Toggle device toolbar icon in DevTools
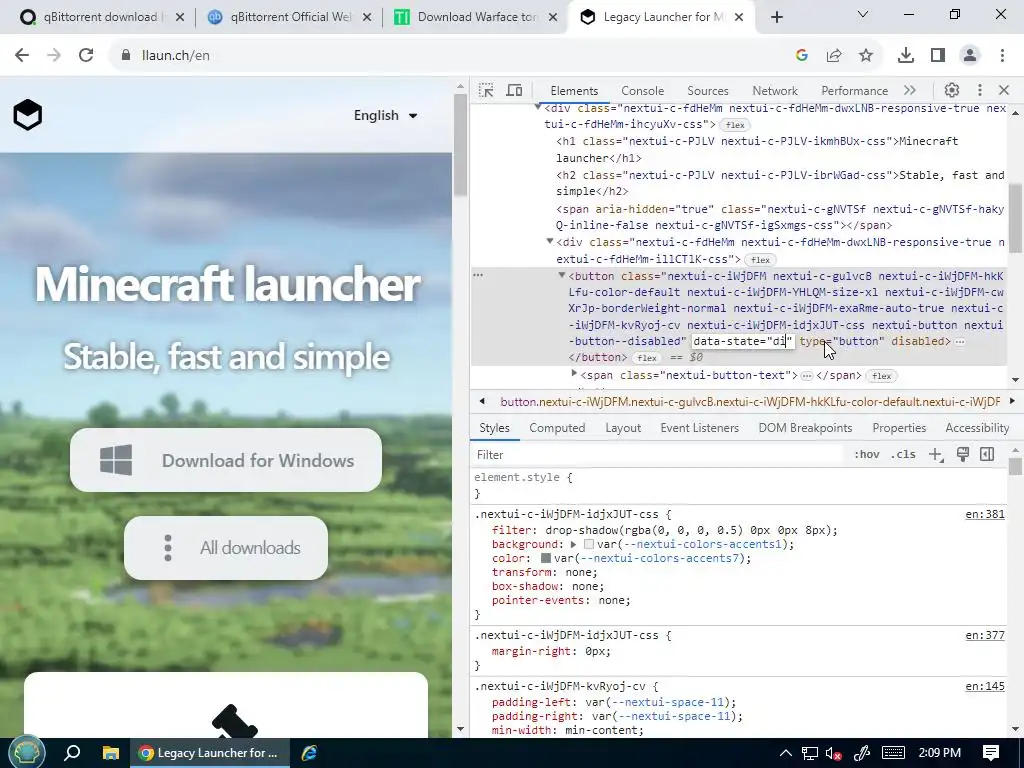 click(x=515, y=90)
